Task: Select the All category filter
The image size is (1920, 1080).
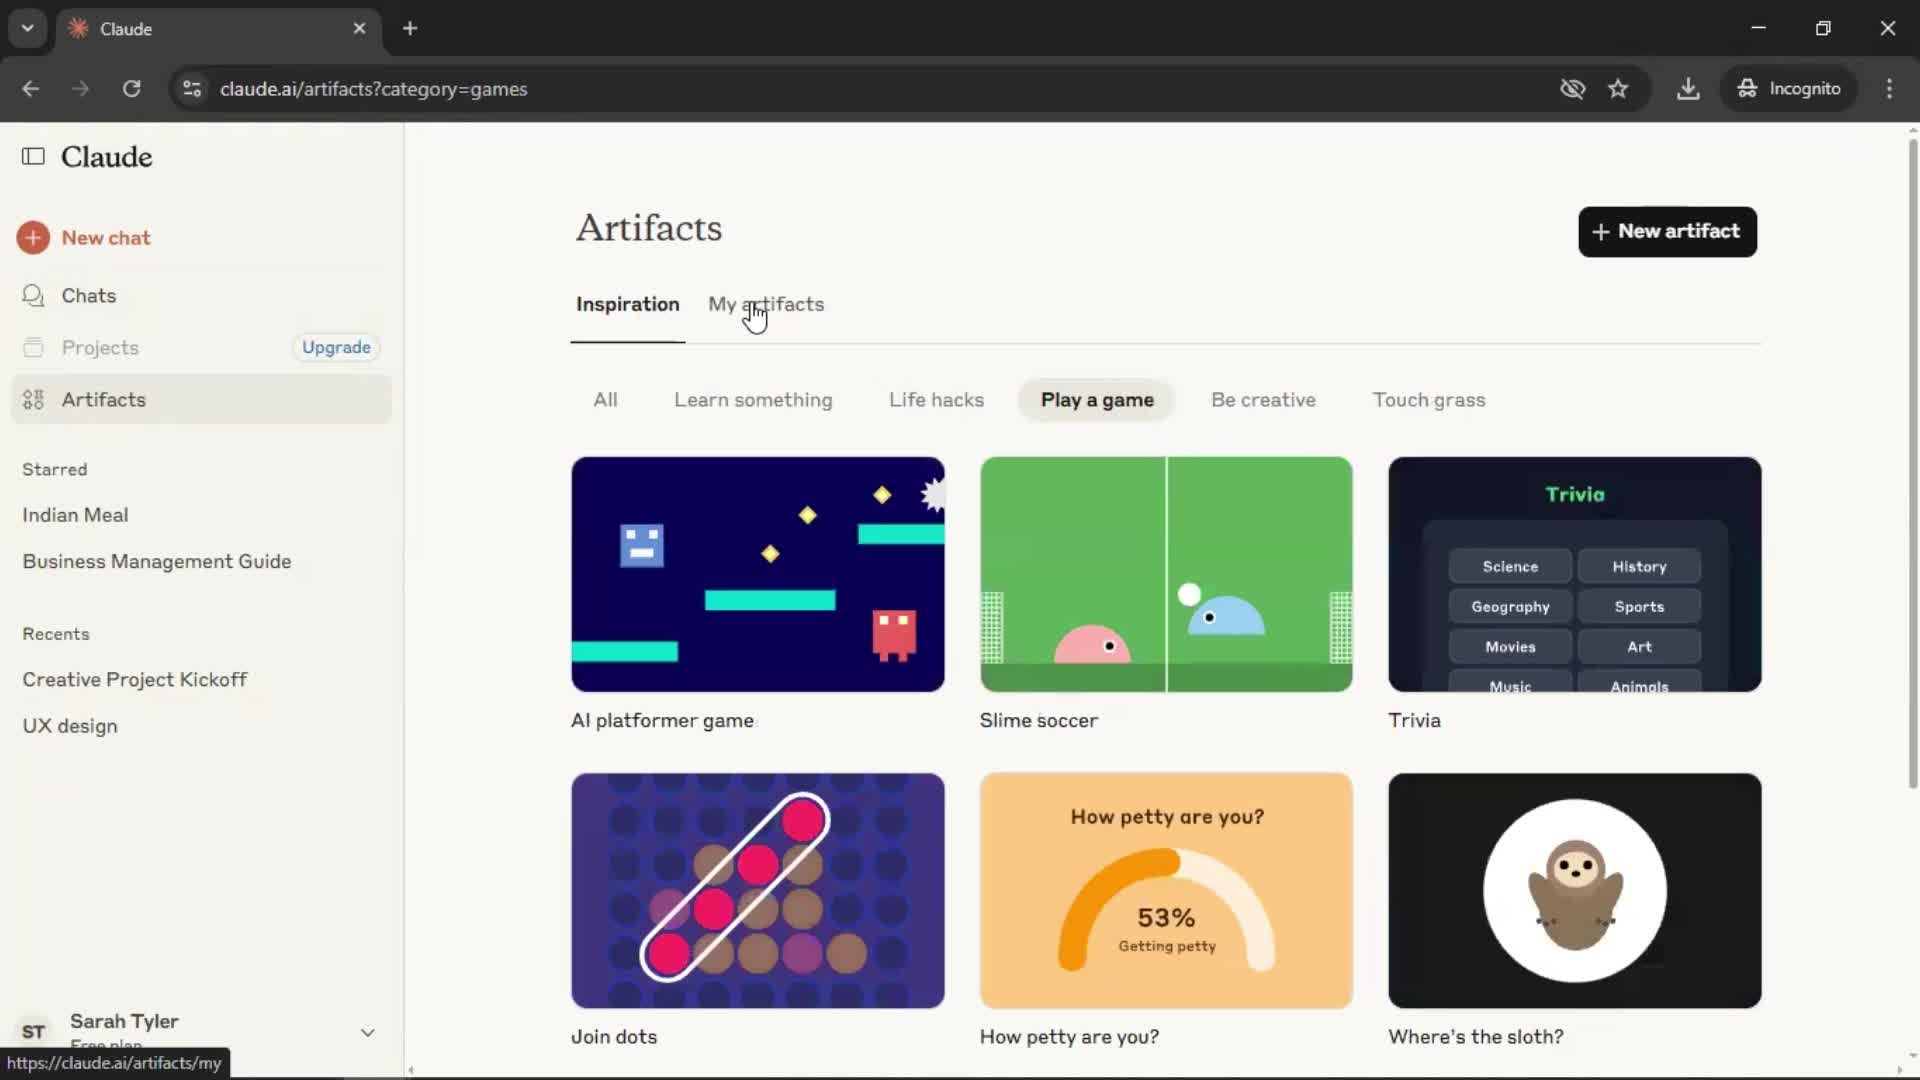Action: pyautogui.click(x=605, y=400)
